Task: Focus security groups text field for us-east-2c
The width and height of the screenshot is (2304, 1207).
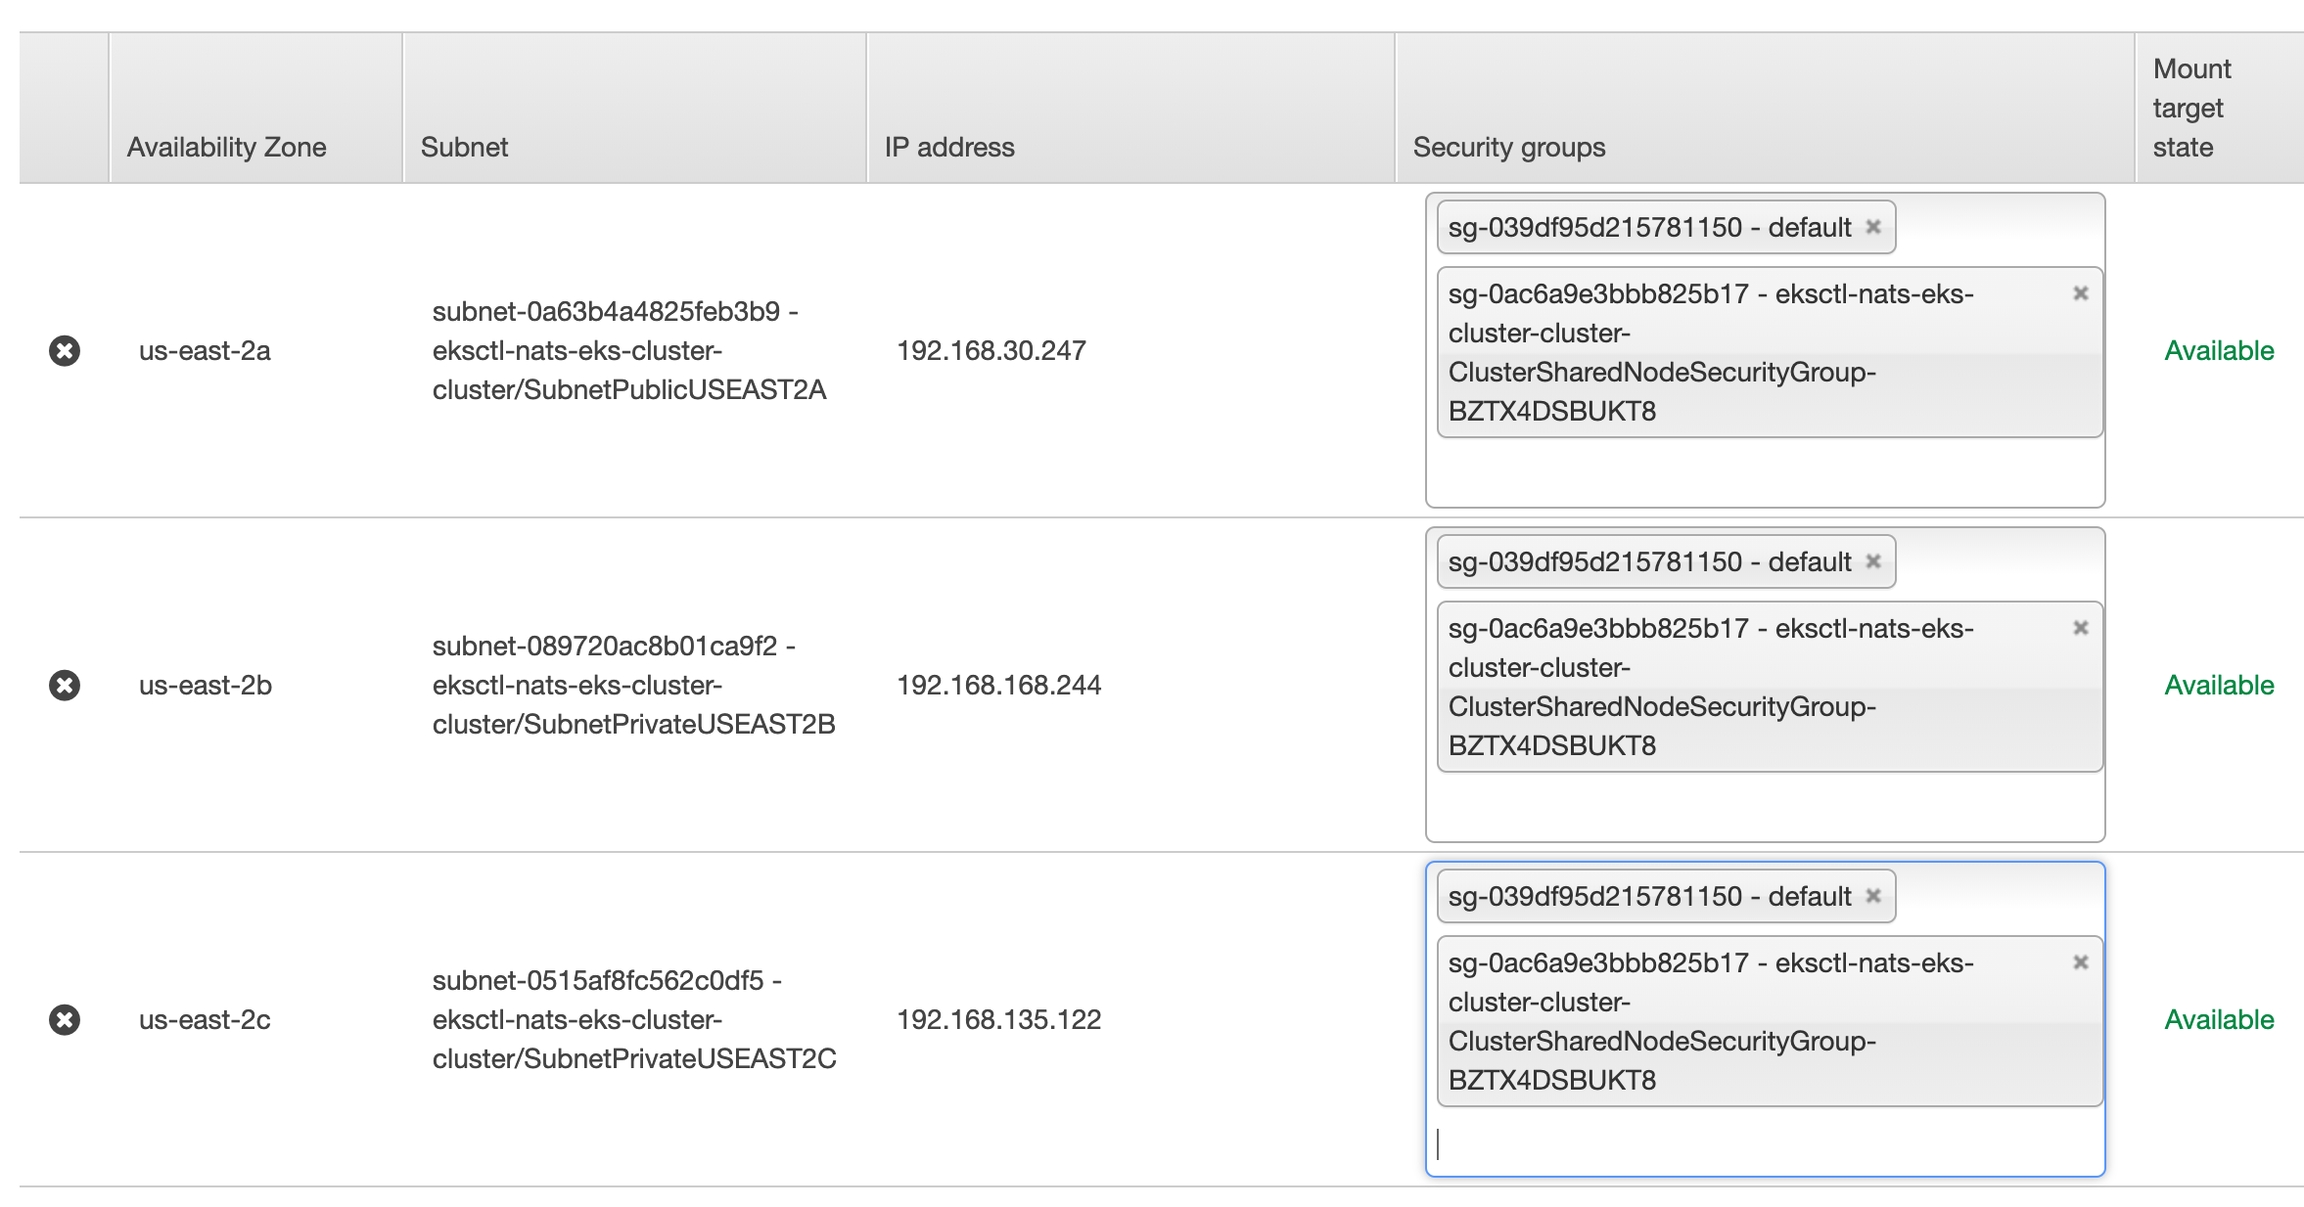Action: click(1764, 1143)
